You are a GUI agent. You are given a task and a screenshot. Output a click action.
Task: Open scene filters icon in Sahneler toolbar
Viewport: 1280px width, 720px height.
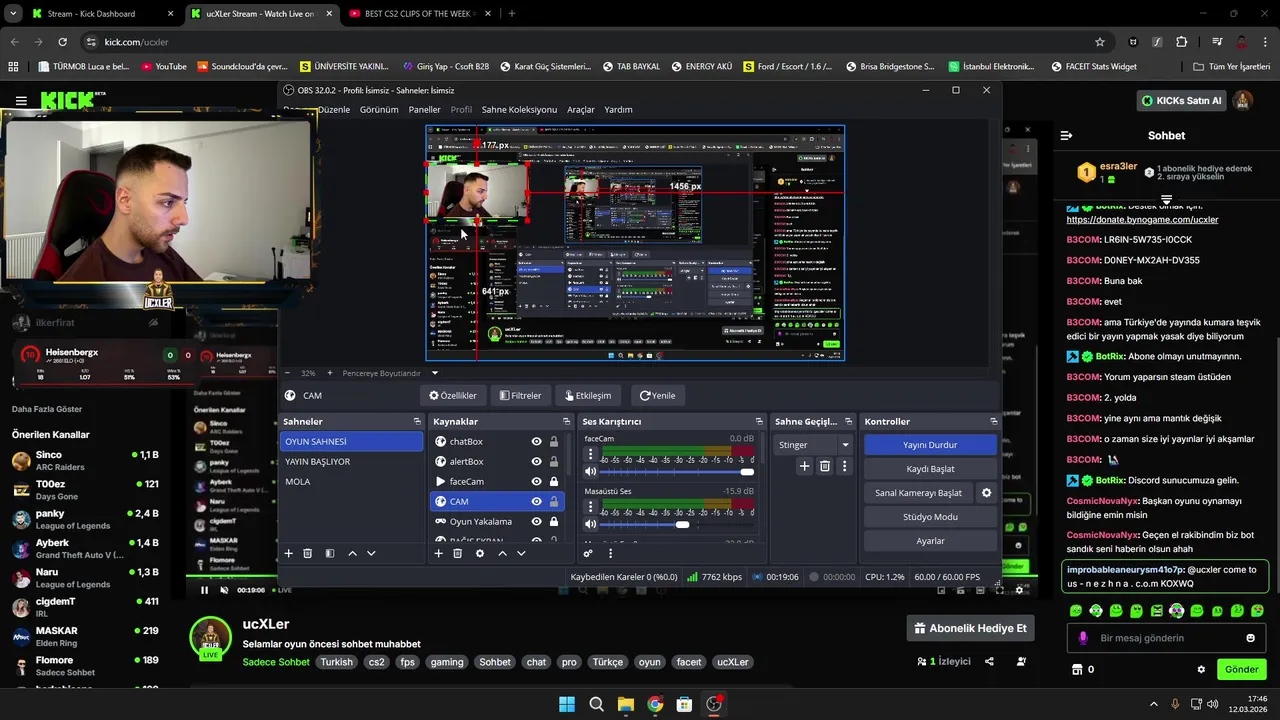click(x=330, y=553)
